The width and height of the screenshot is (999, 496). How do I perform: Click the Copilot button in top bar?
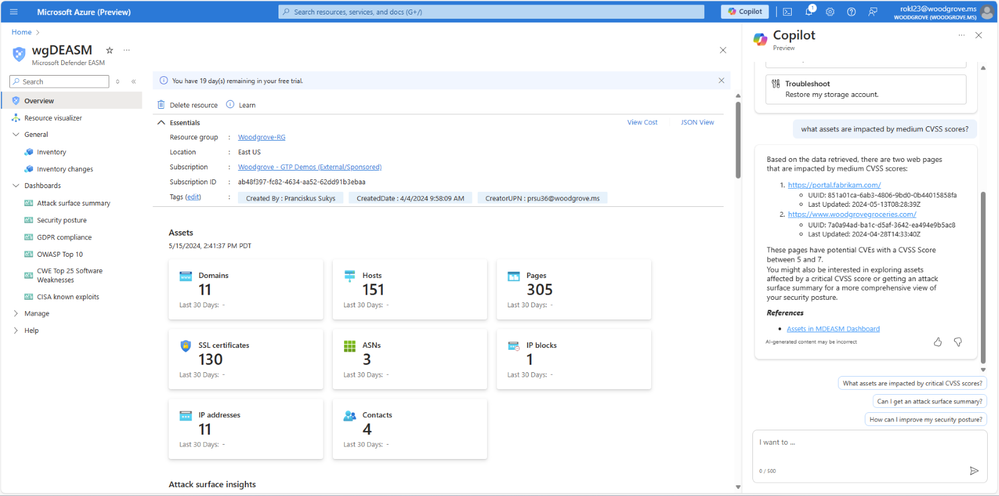click(x=745, y=11)
